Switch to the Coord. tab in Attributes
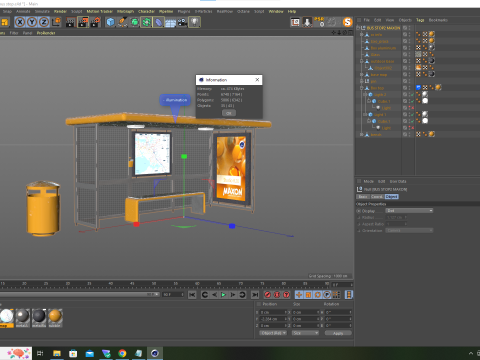Viewport: 480px width, 360px height. [x=377, y=197]
